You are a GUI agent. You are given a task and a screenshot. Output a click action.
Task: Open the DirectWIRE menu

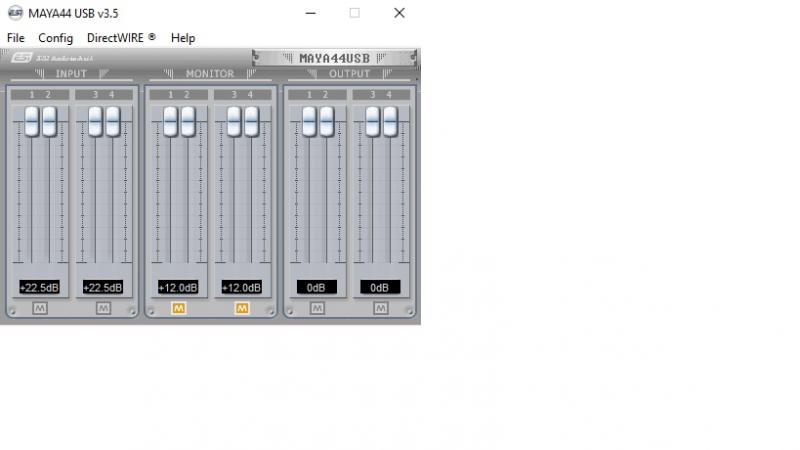point(121,38)
